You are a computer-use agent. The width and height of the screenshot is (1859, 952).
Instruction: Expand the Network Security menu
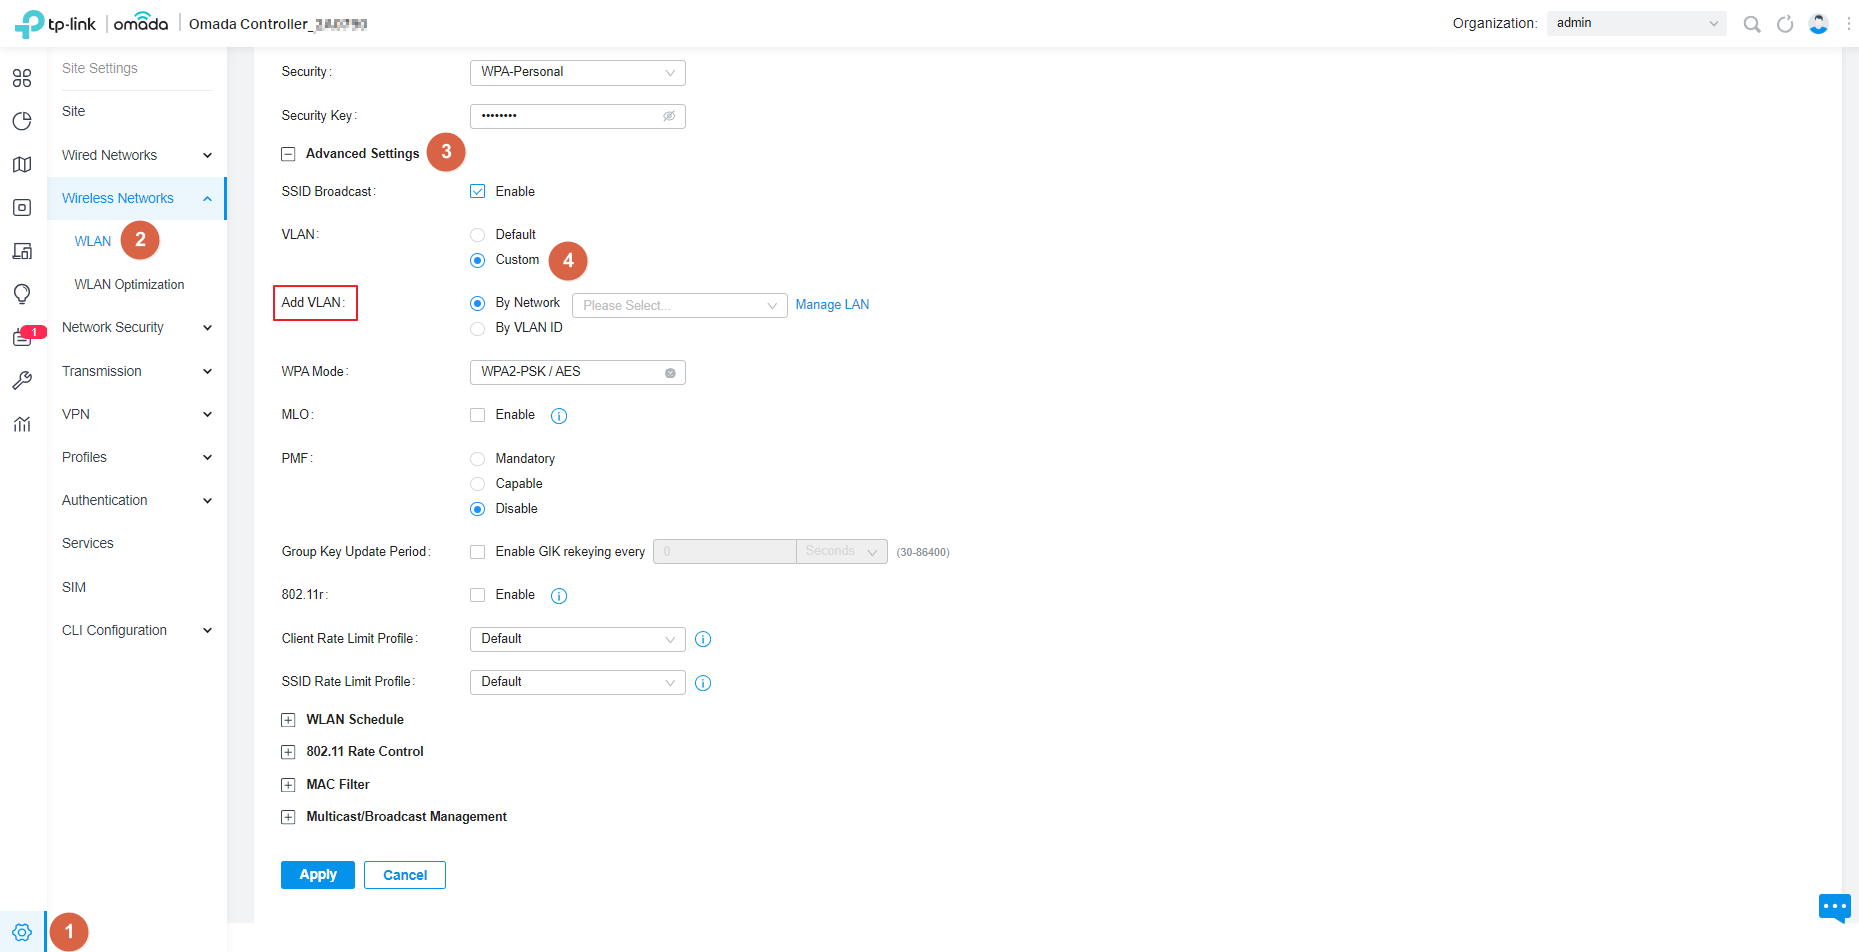[137, 327]
